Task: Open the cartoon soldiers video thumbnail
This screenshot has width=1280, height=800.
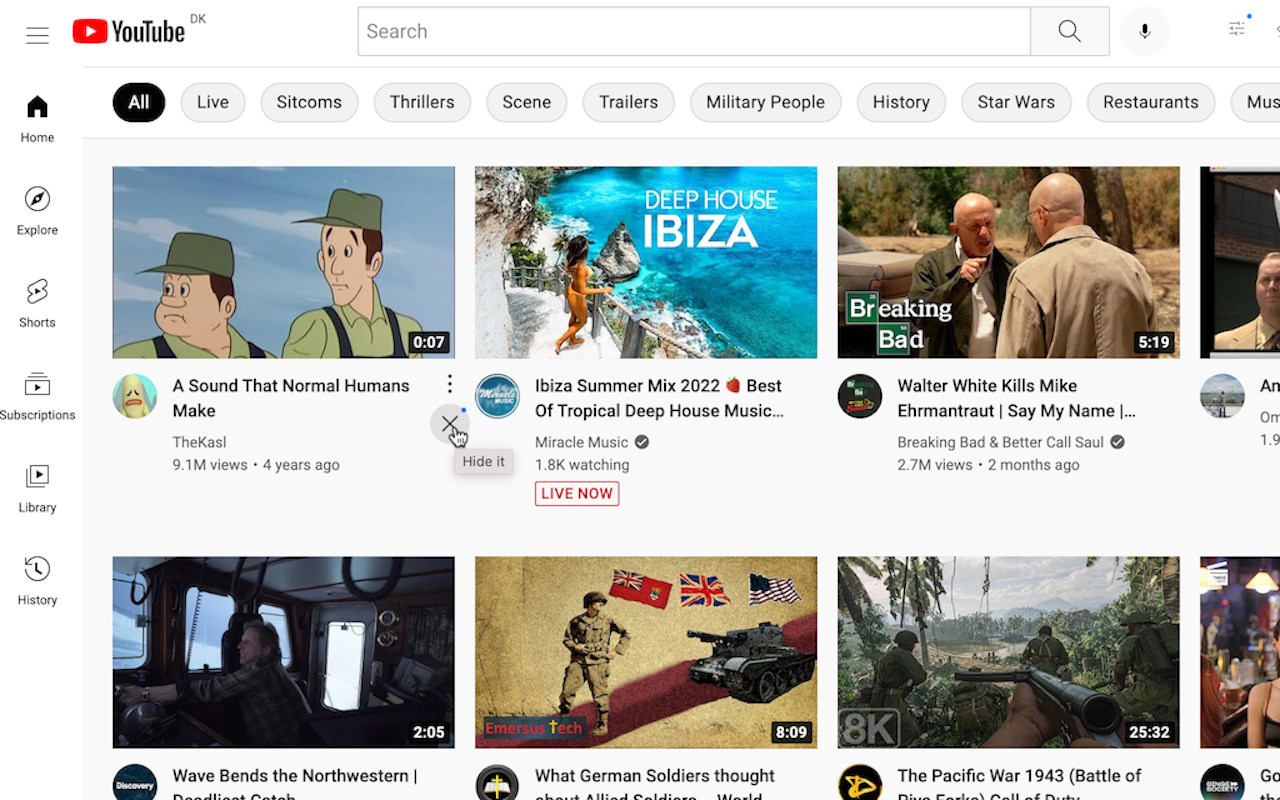Action: (x=284, y=262)
